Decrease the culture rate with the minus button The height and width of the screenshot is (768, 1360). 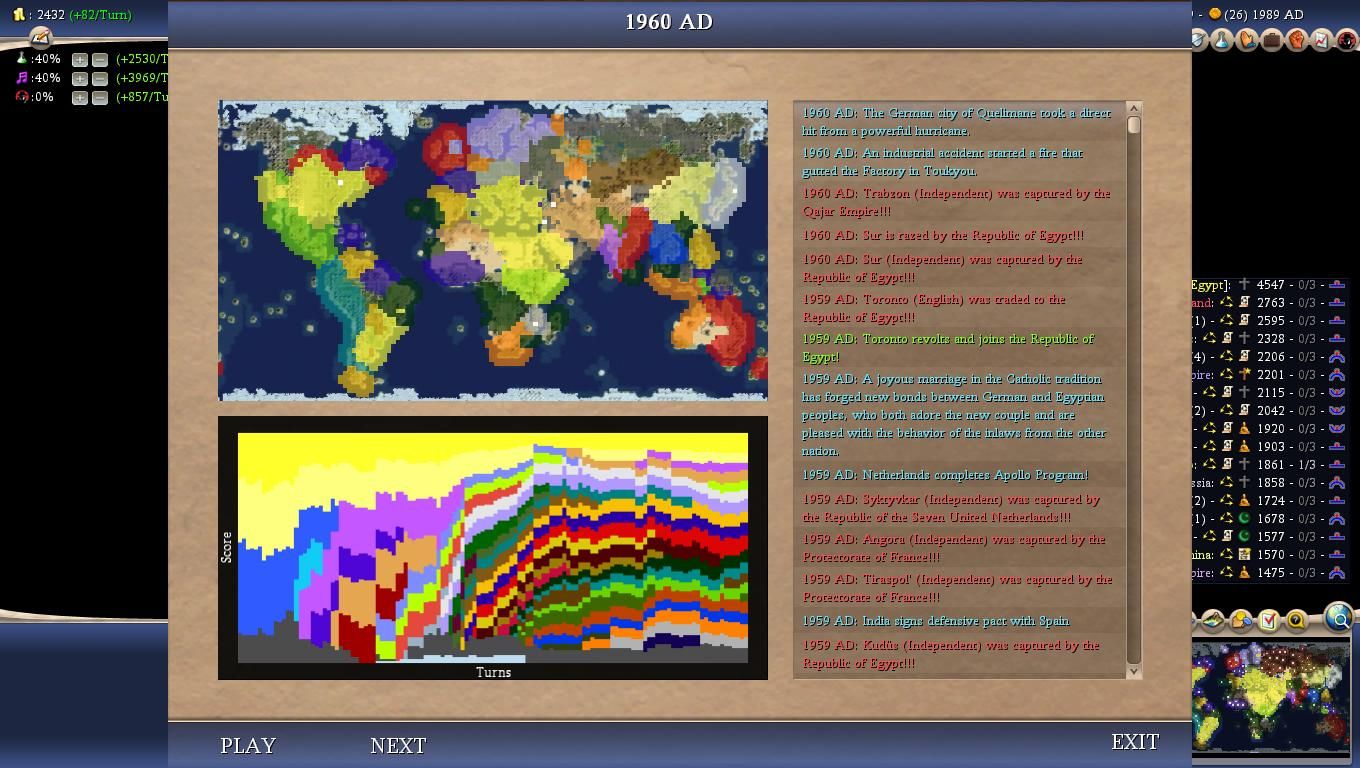point(100,79)
